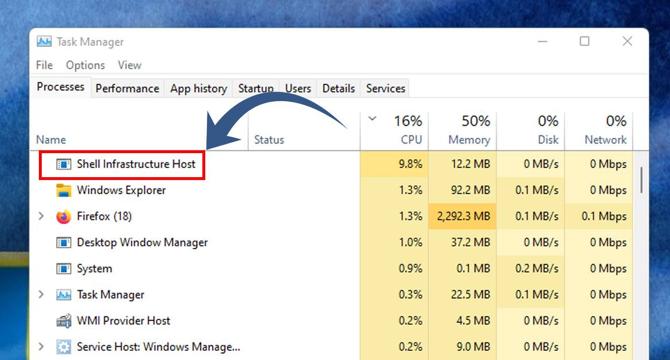The height and width of the screenshot is (360, 670).
Task: Click the System process icon
Action: 64,269
